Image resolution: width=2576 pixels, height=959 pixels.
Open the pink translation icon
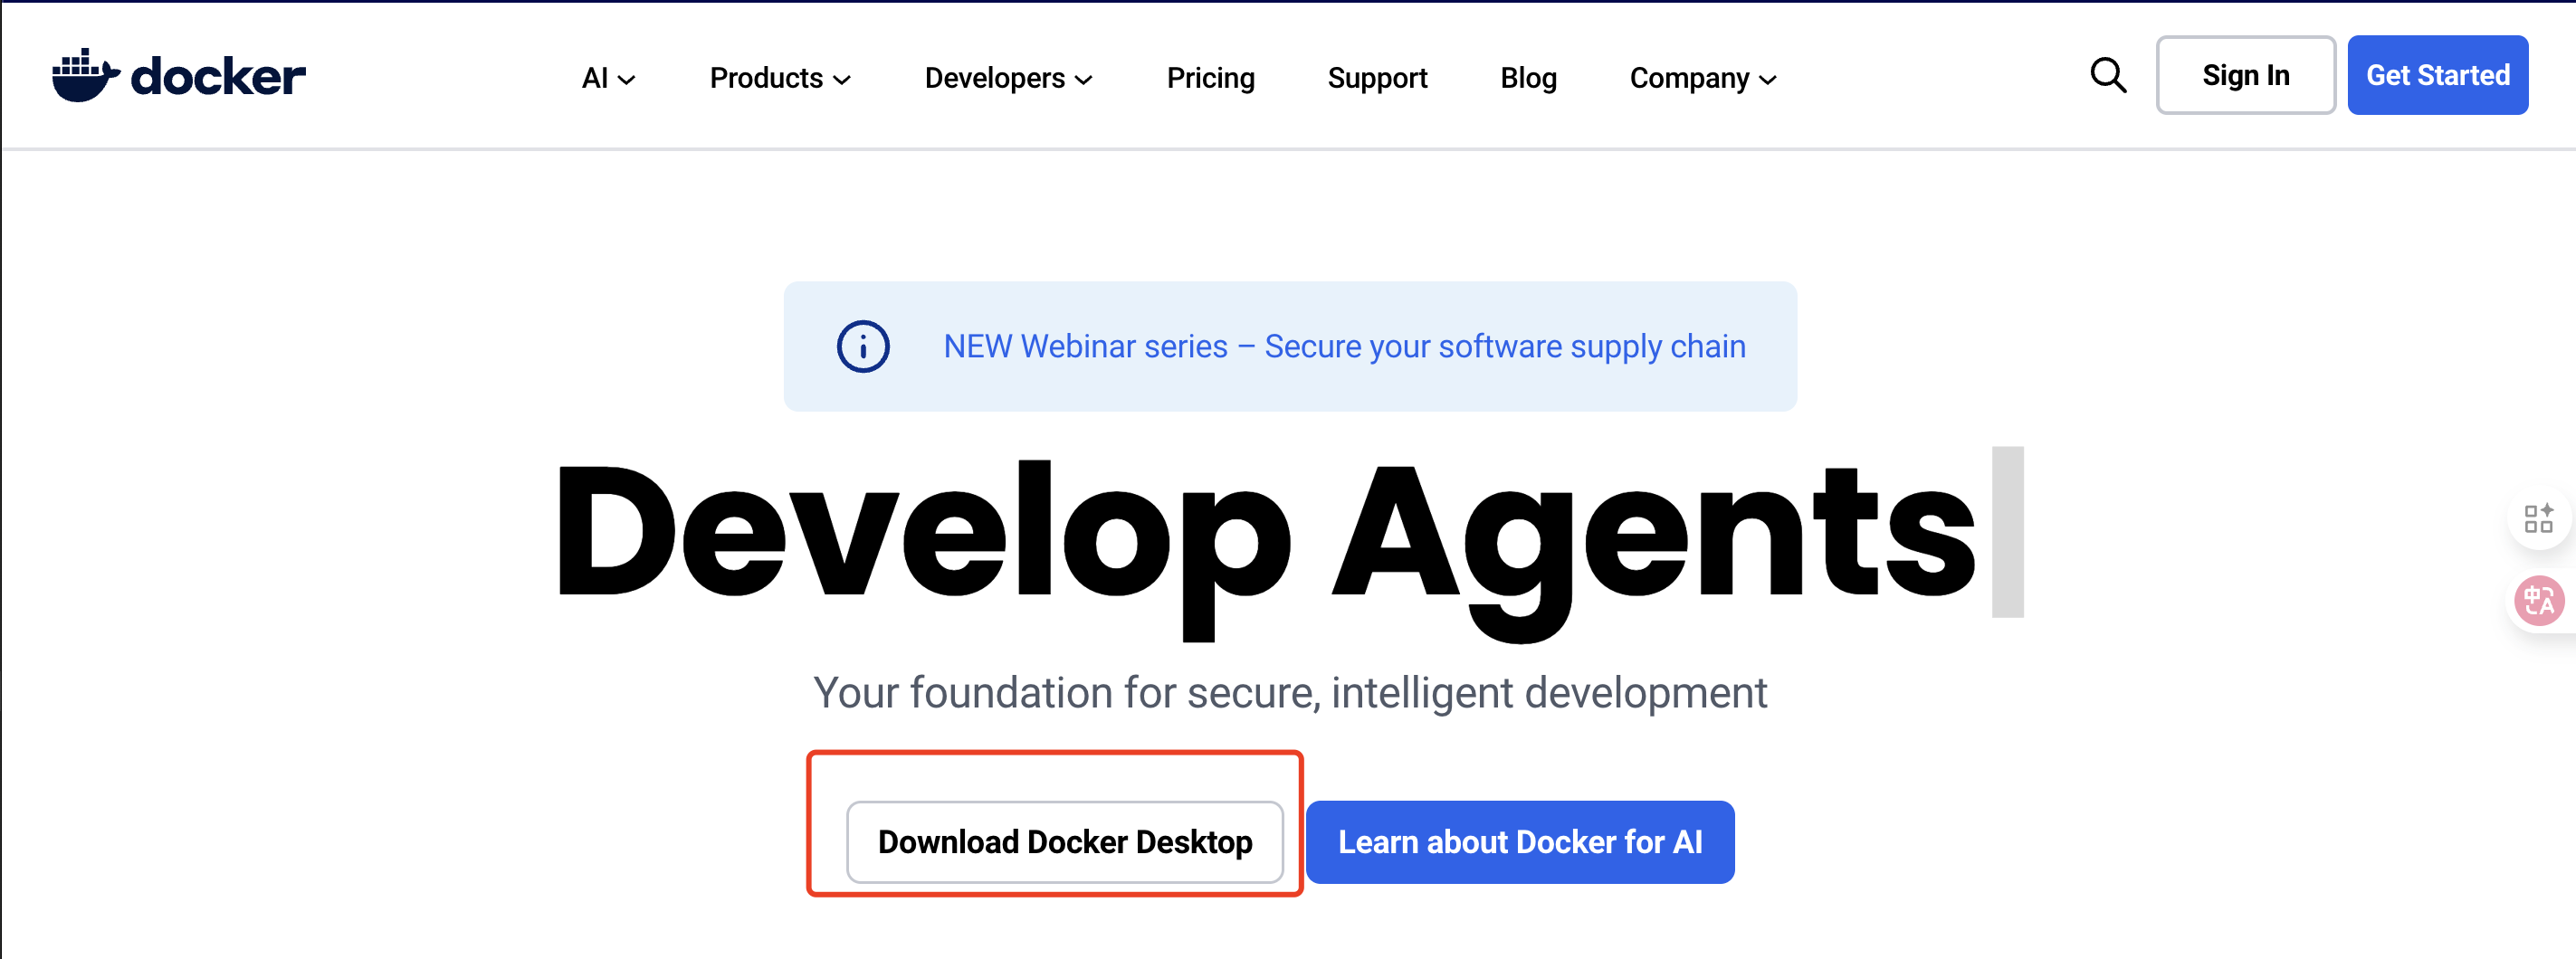click(x=2539, y=601)
